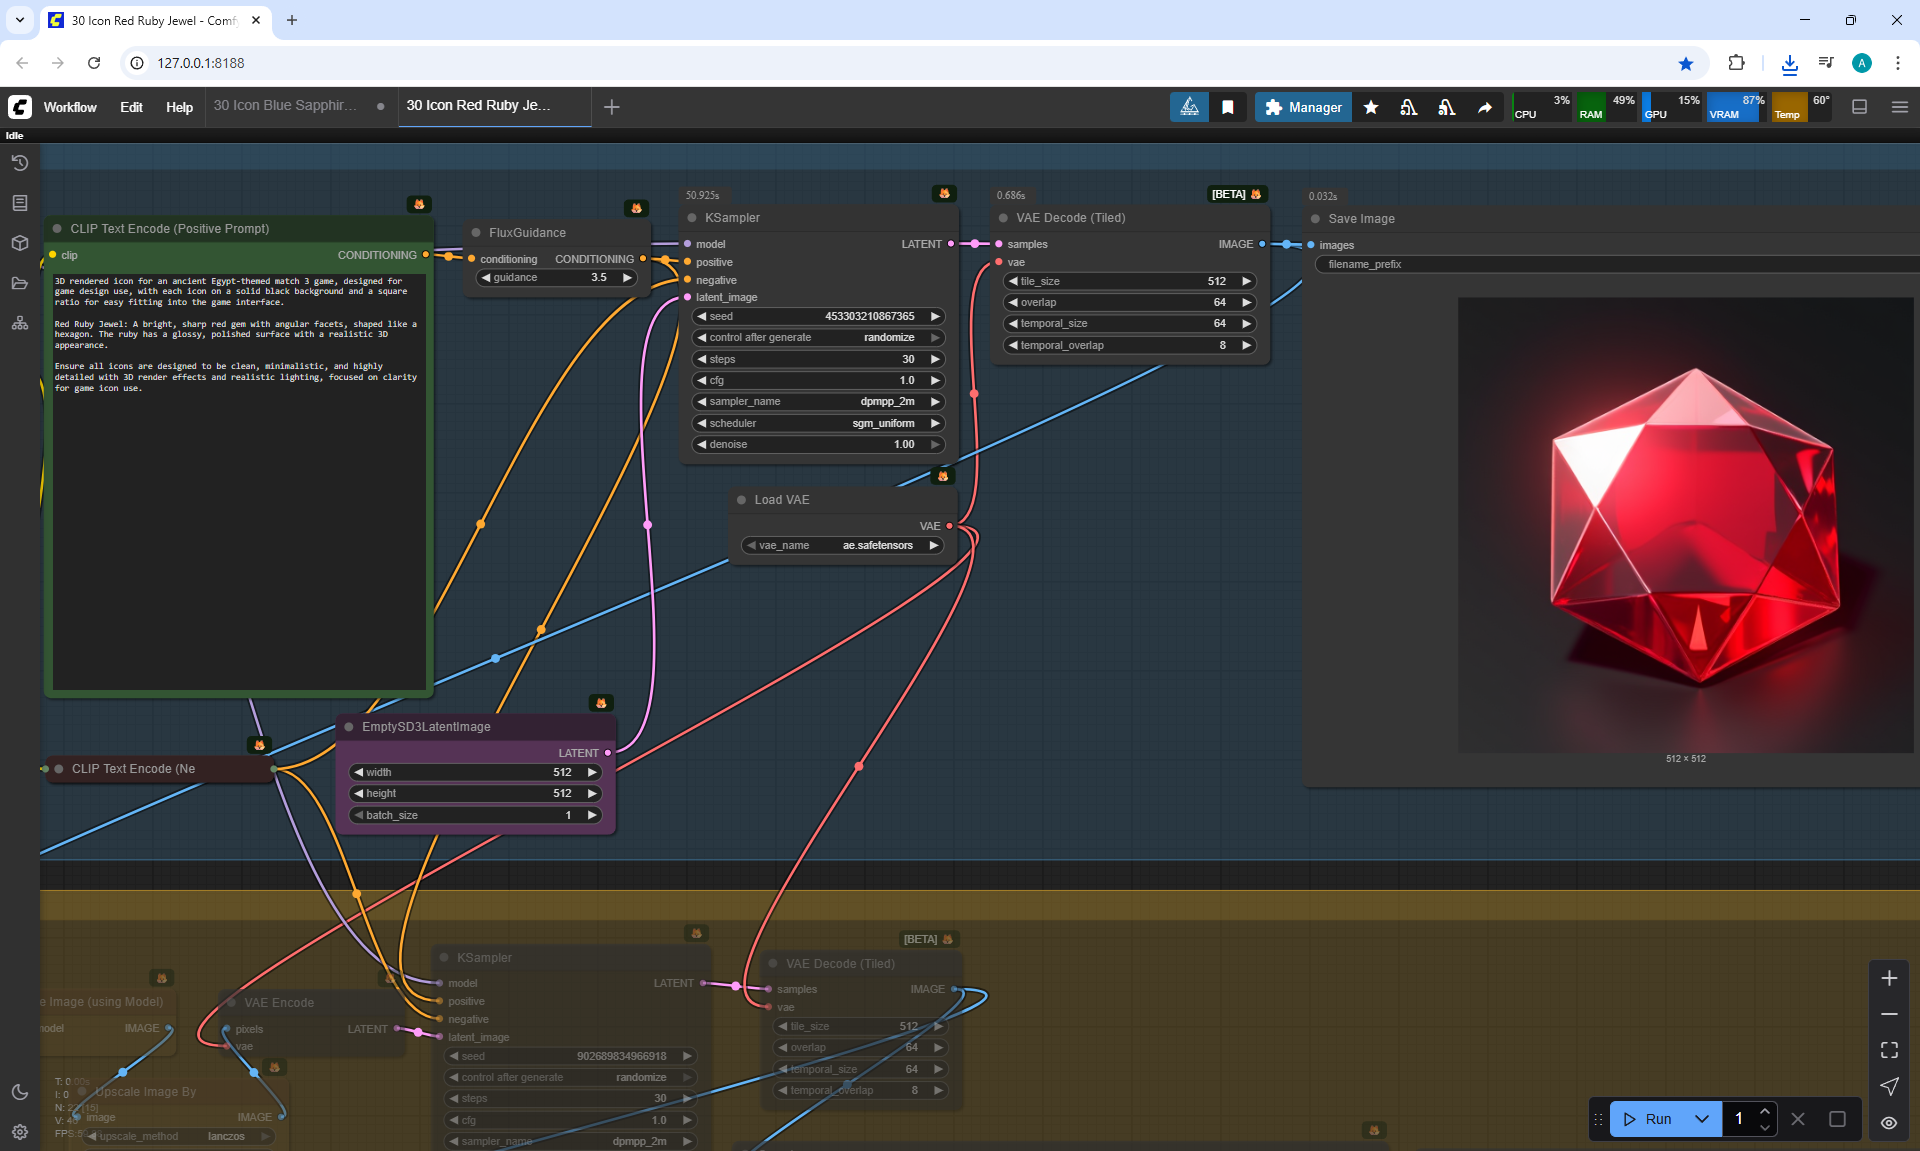The image size is (1920, 1151).
Task: Switch to 30 Icon Blue Sapphire tab
Action: coord(285,105)
